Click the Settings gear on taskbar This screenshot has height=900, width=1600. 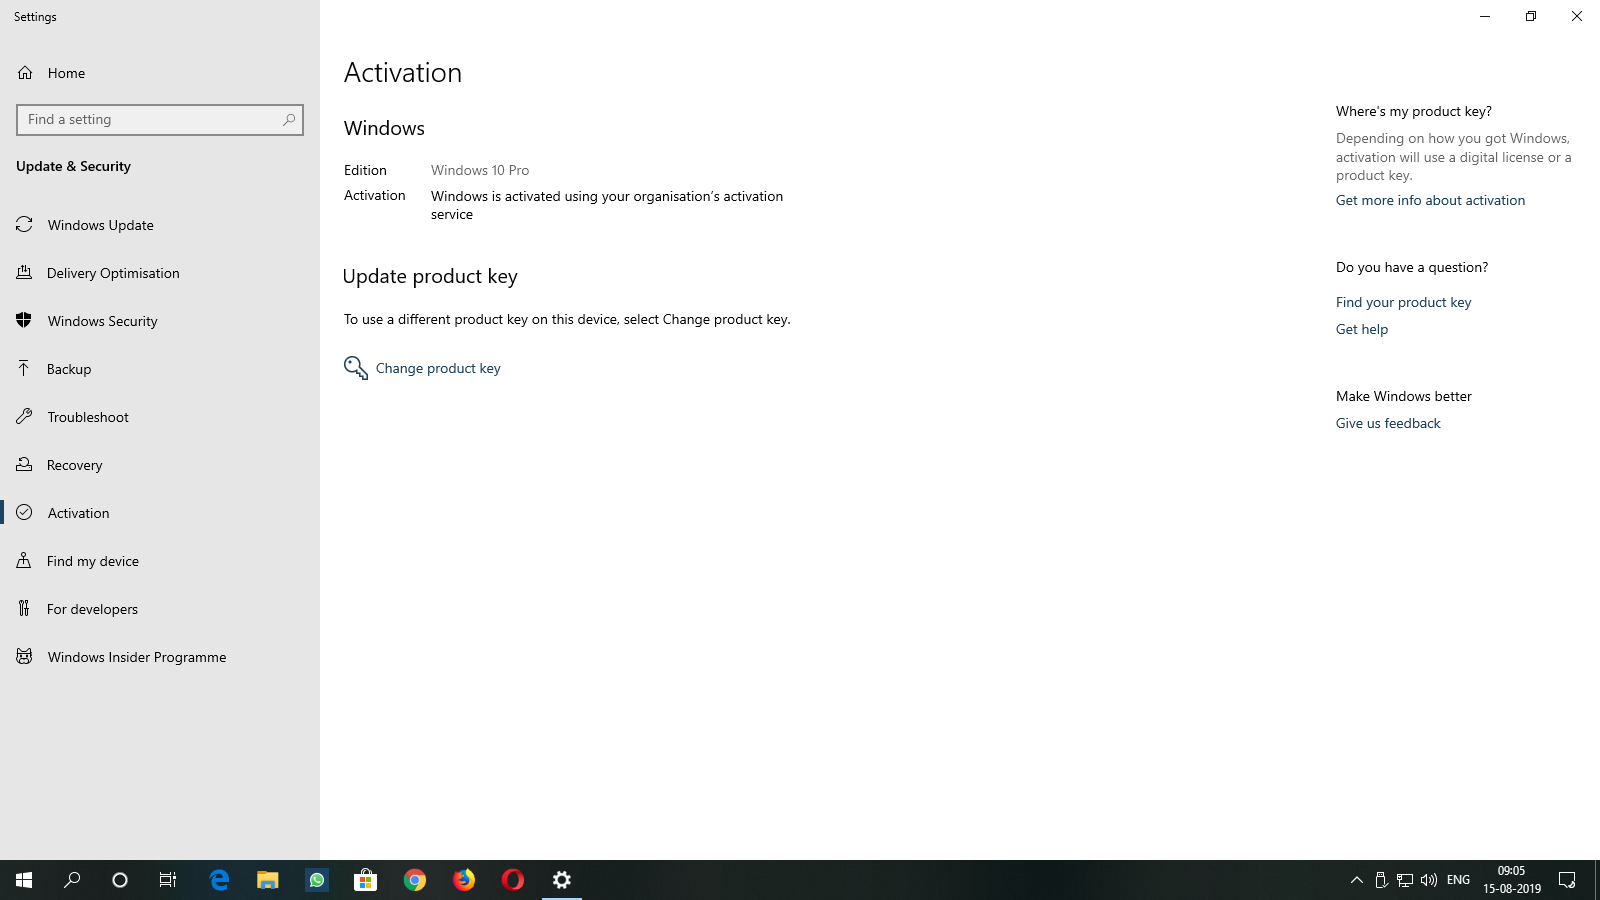tap(562, 880)
